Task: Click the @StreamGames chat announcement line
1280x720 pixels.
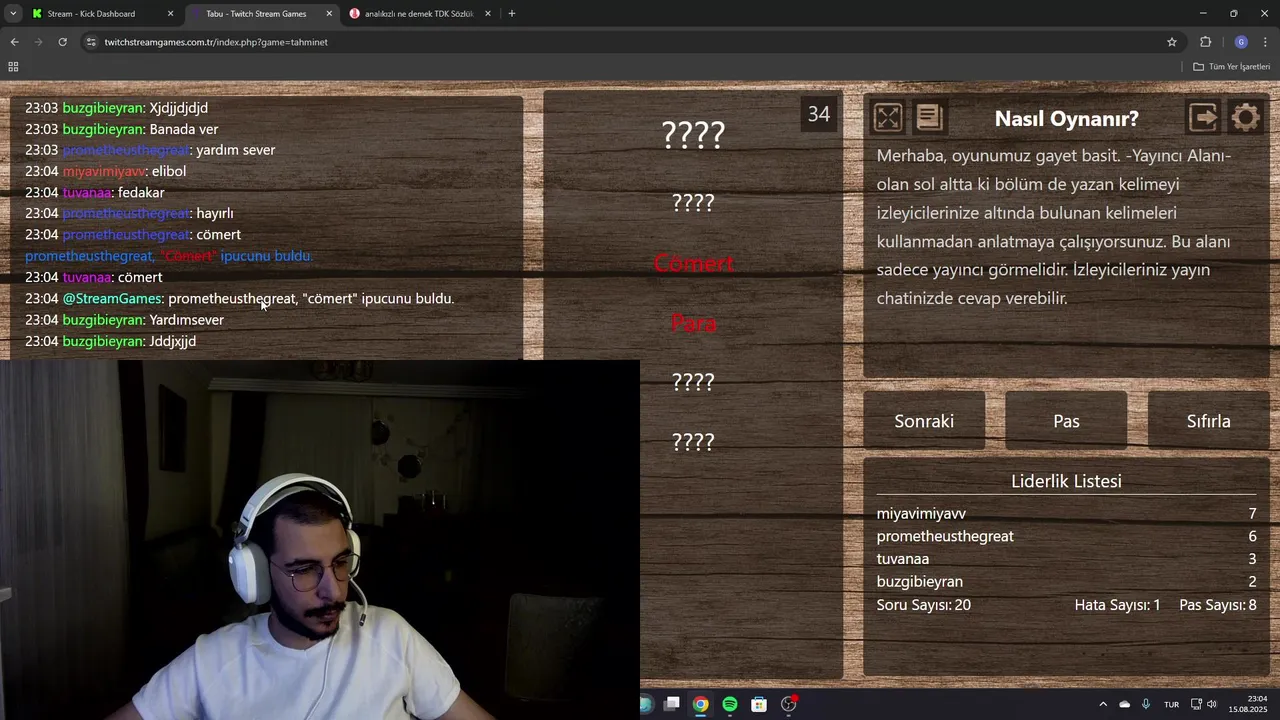Action: (239, 298)
